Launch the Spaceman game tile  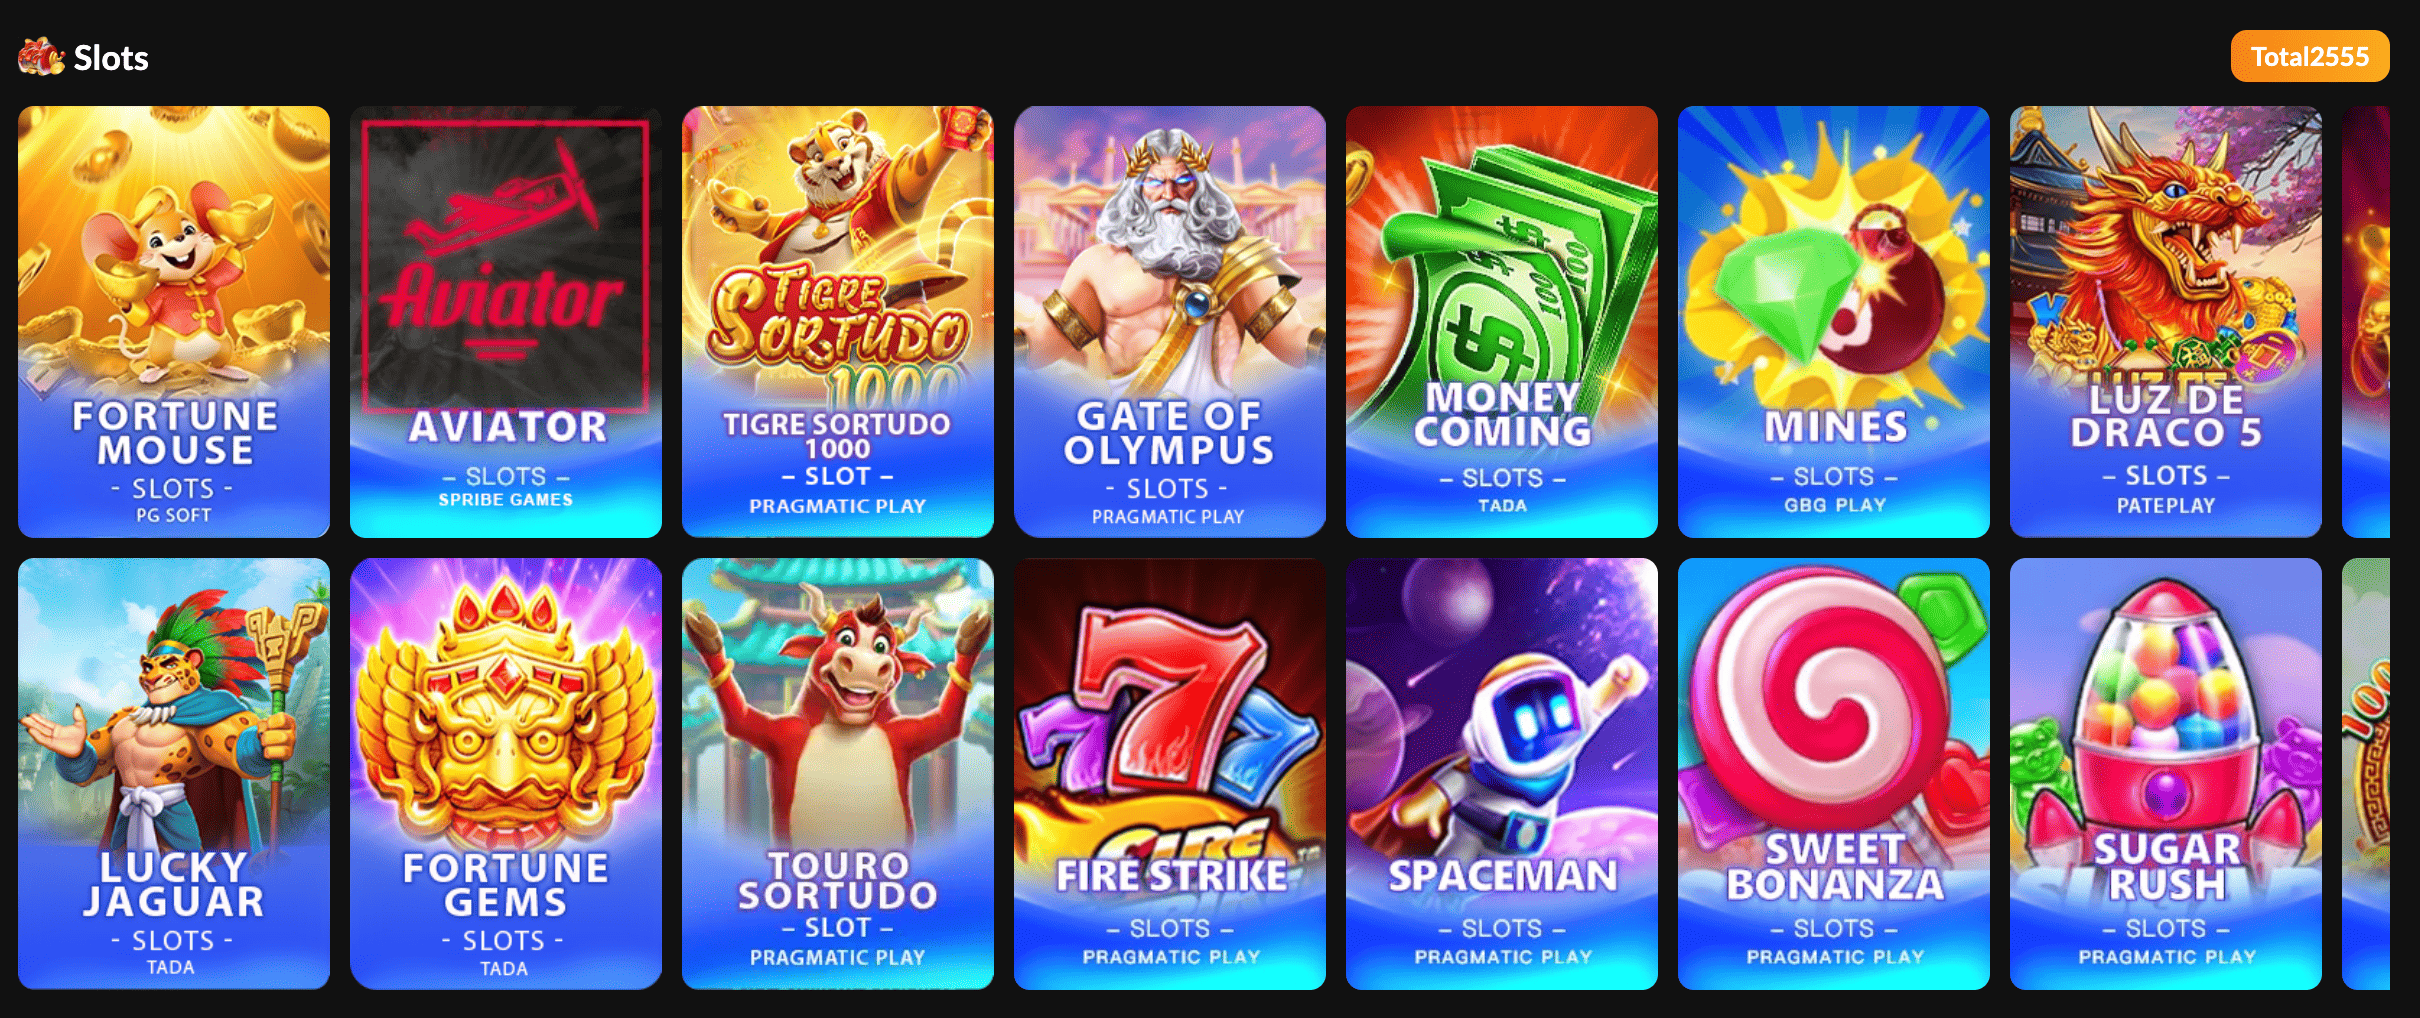coord(1502,774)
